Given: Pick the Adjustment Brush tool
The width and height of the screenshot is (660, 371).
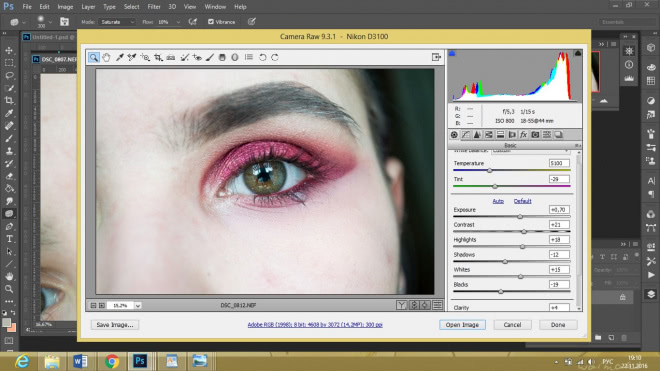Looking at the screenshot, I should (210, 57).
